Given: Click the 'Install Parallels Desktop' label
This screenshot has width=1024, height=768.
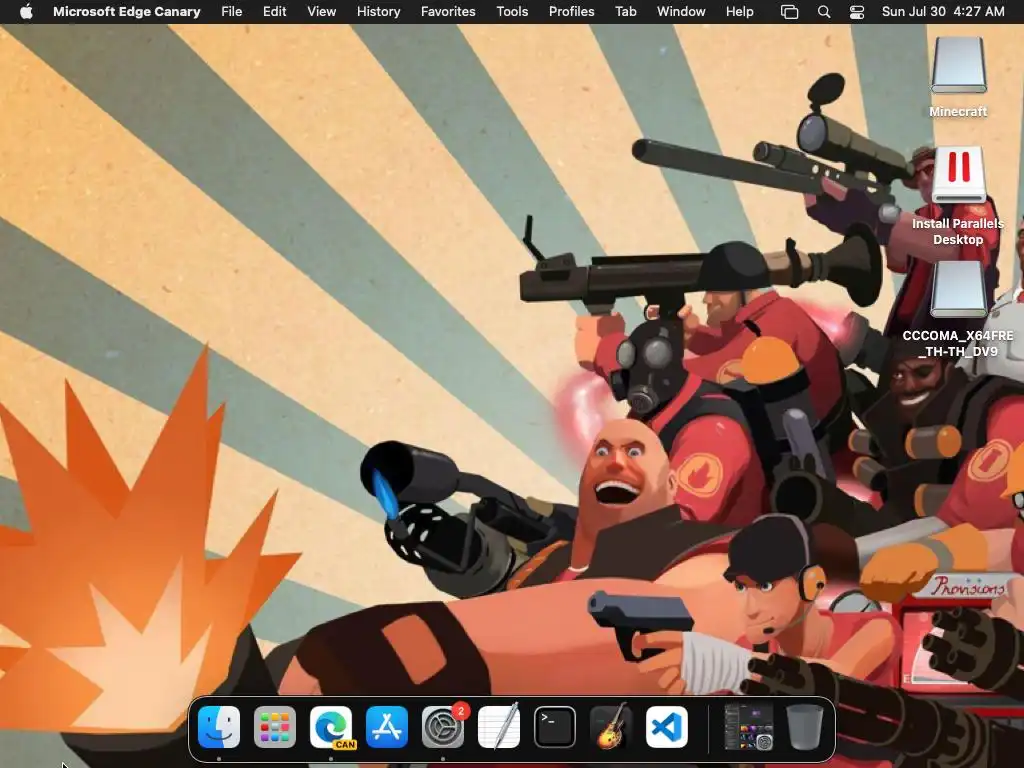Looking at the screenshot, I should click(x=958, y=231).
